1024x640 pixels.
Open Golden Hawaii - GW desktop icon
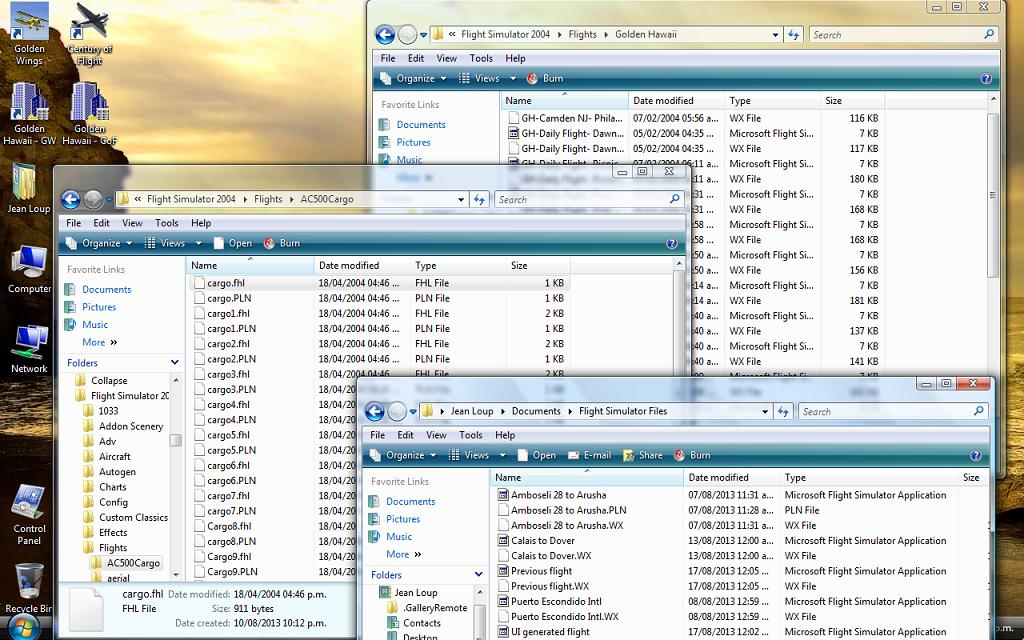coord(29,114)
